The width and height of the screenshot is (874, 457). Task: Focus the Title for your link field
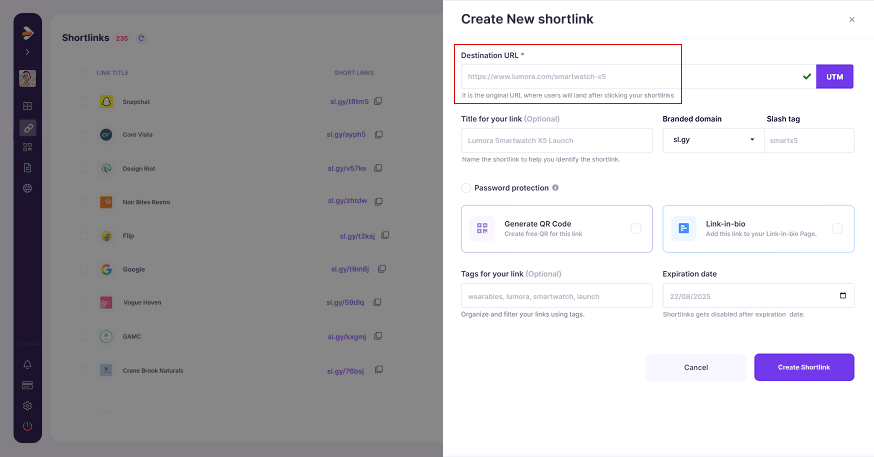pyautogui.click(x=556, y=140)
